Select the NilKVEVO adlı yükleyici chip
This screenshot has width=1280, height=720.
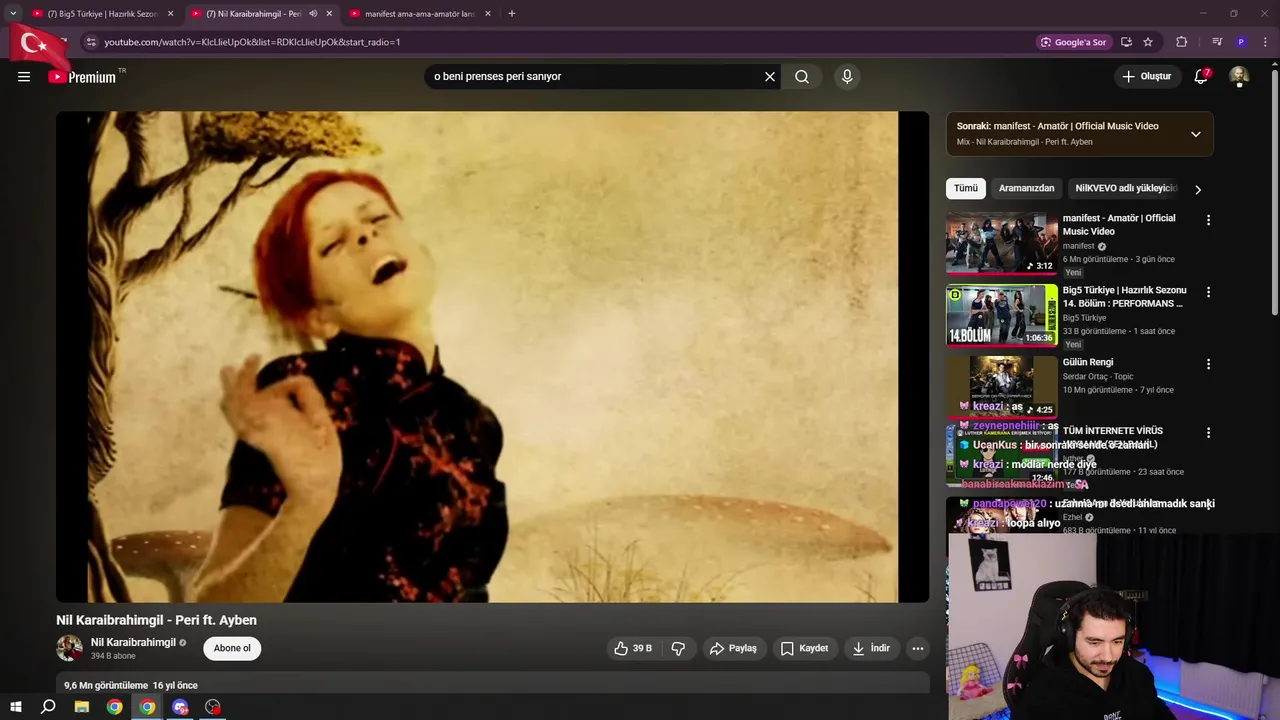[1126, 189]
